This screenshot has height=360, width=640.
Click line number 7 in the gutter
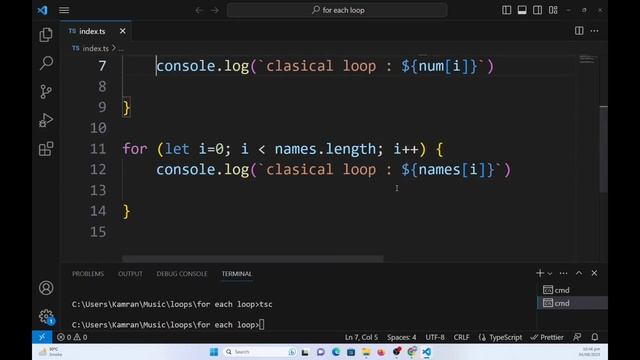point(102,66)
